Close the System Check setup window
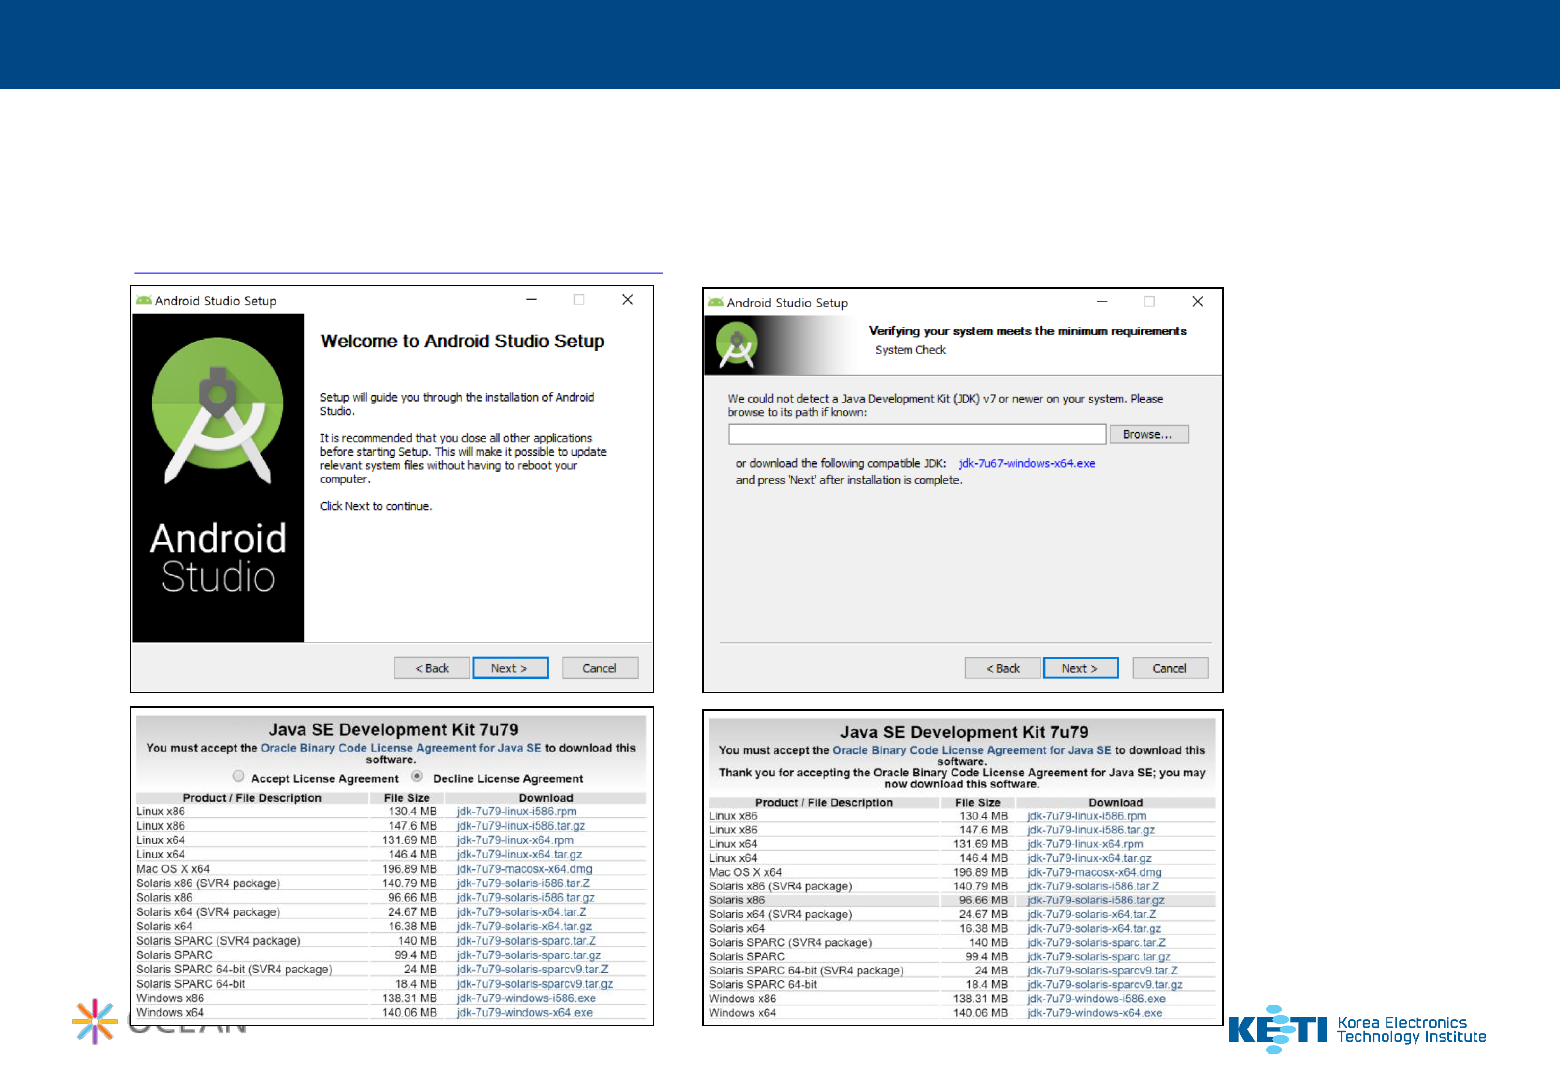1560x1080 pixels. click(1197, 301)
